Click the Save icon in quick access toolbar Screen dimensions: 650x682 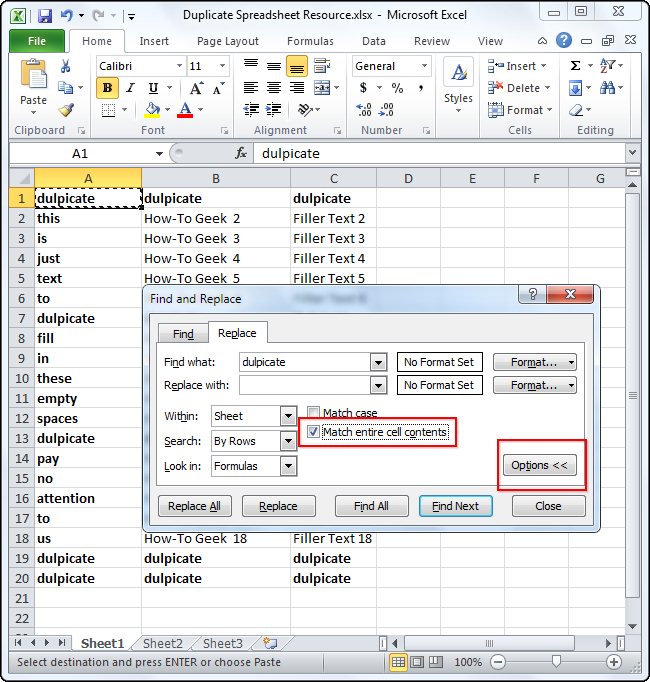tap(45, 16)
